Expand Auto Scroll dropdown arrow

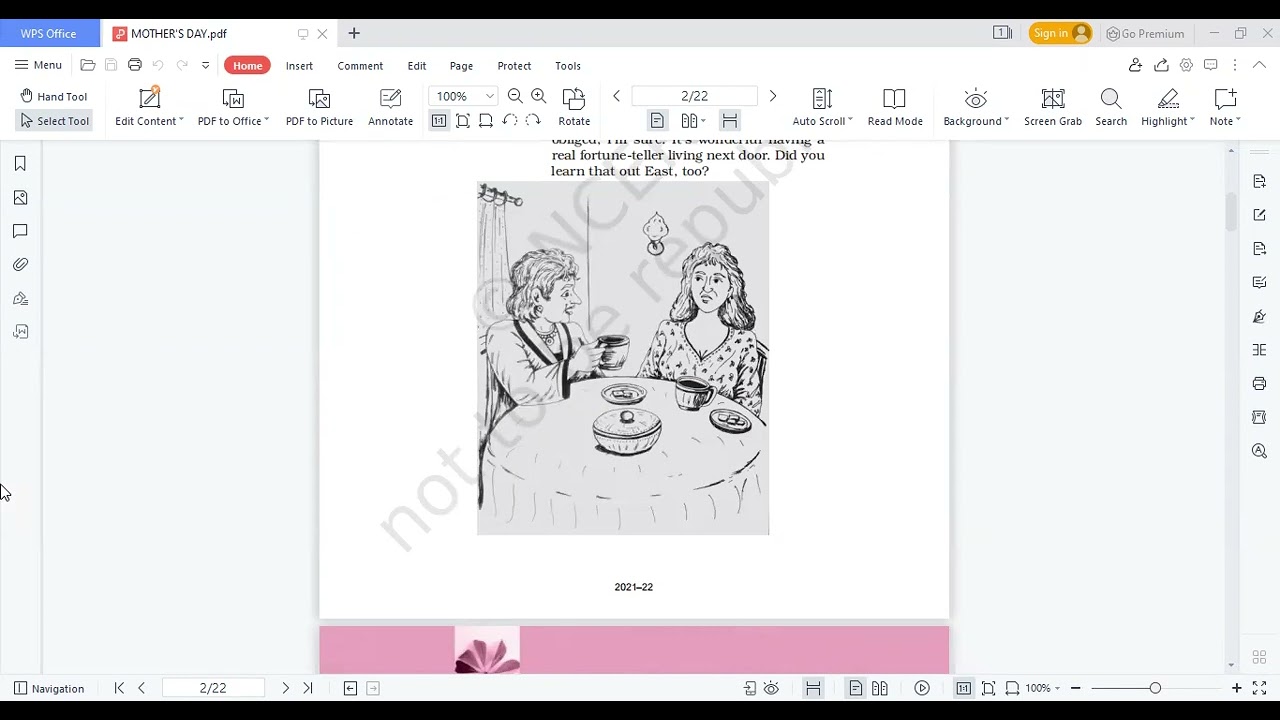[x=850, y=121]
